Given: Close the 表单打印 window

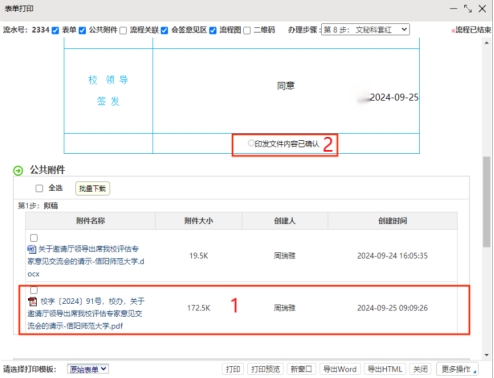Looking at the screenshot, I should tap(482, 9).
